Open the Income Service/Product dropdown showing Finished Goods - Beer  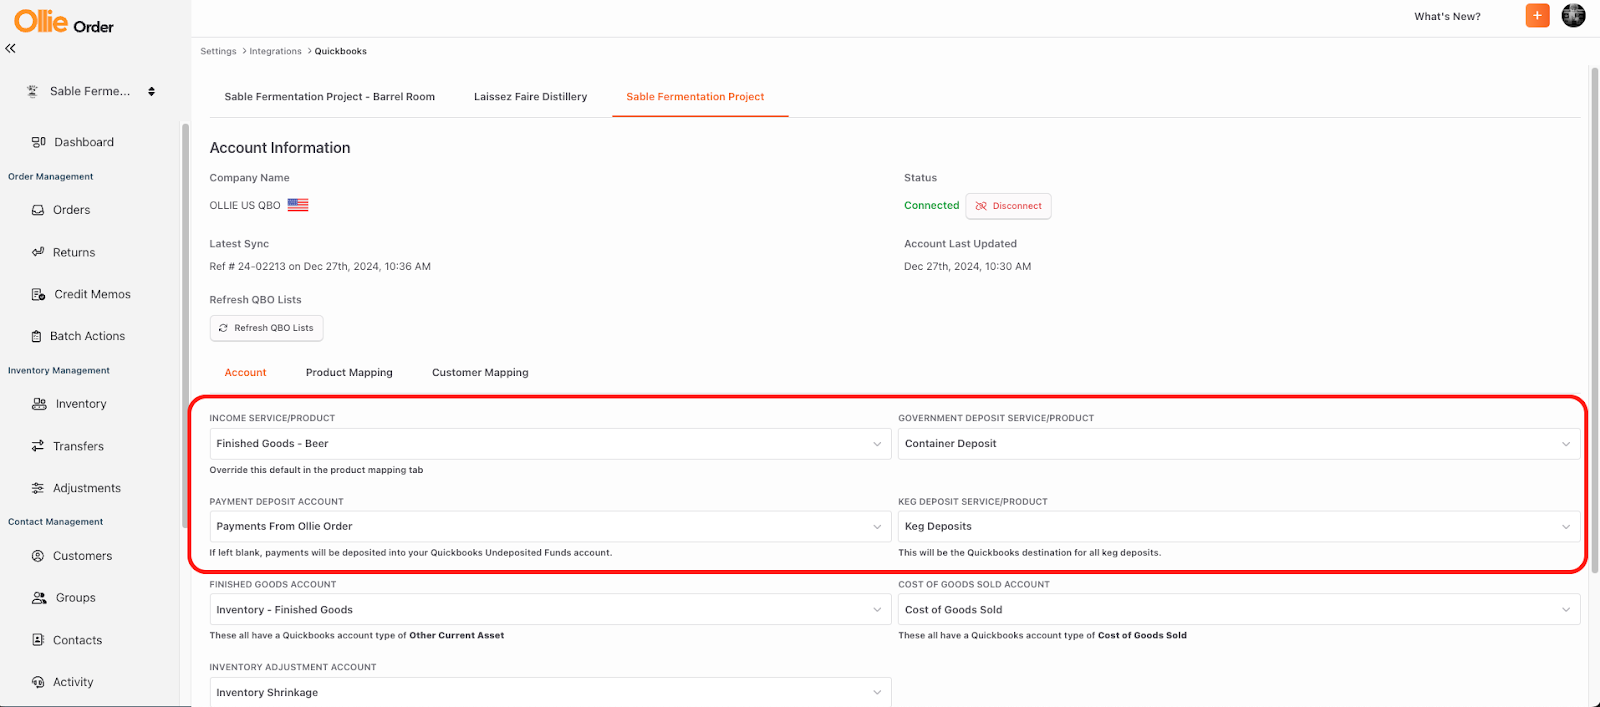coord(550,444)
